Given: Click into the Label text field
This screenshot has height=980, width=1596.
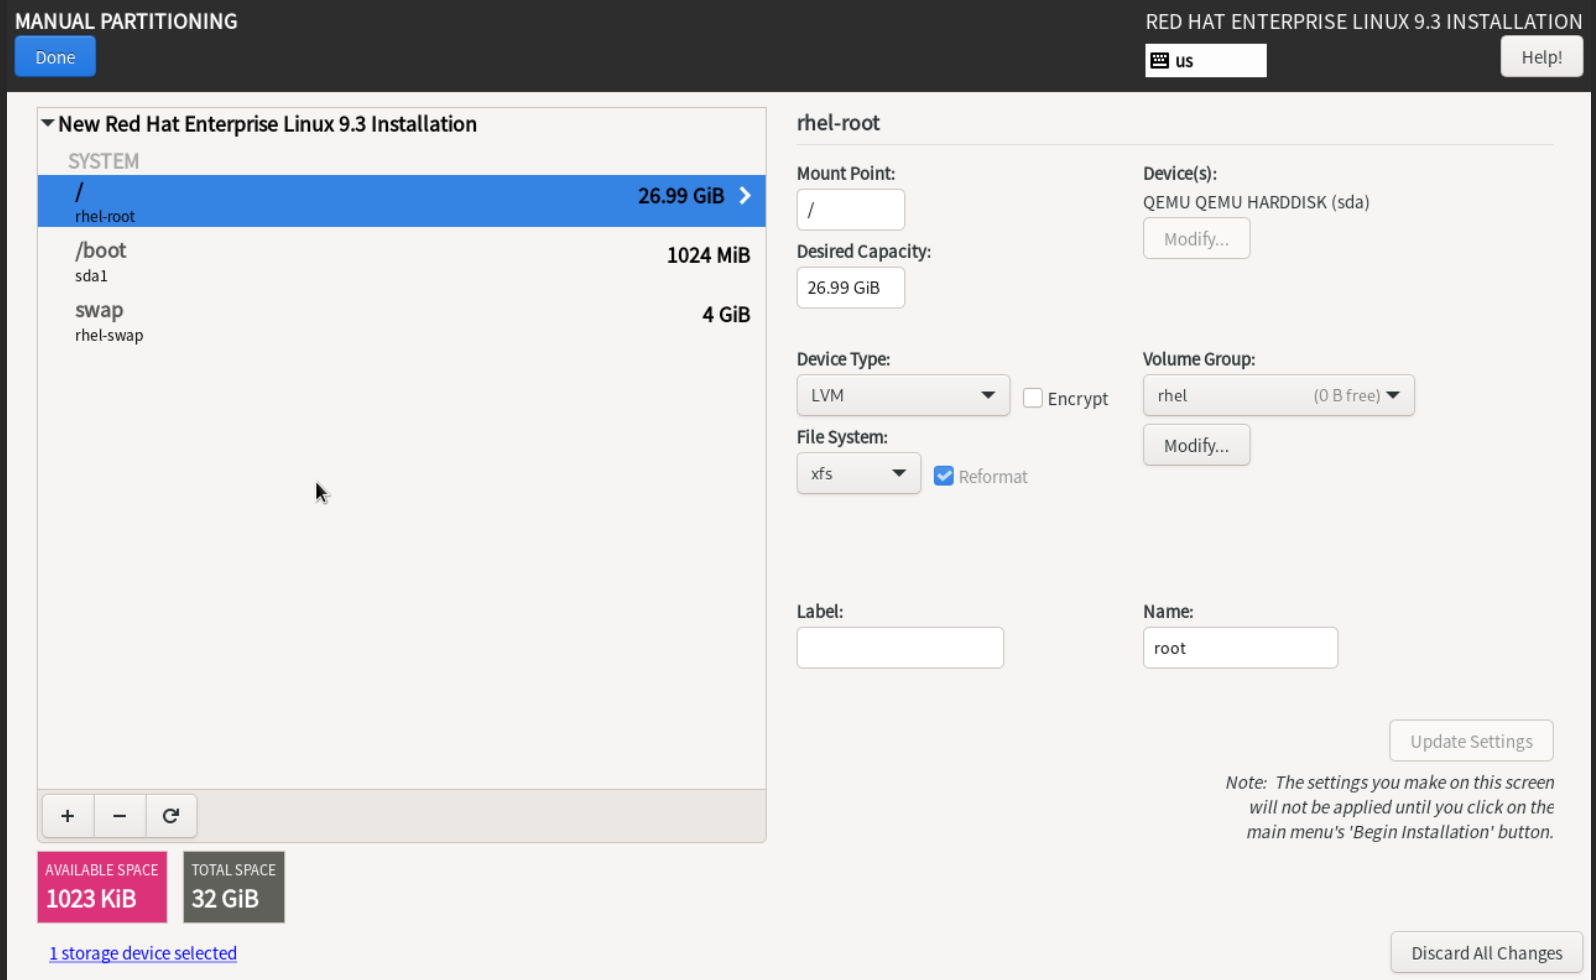Looking at the screenshot, I should click(x=899, y=648).
